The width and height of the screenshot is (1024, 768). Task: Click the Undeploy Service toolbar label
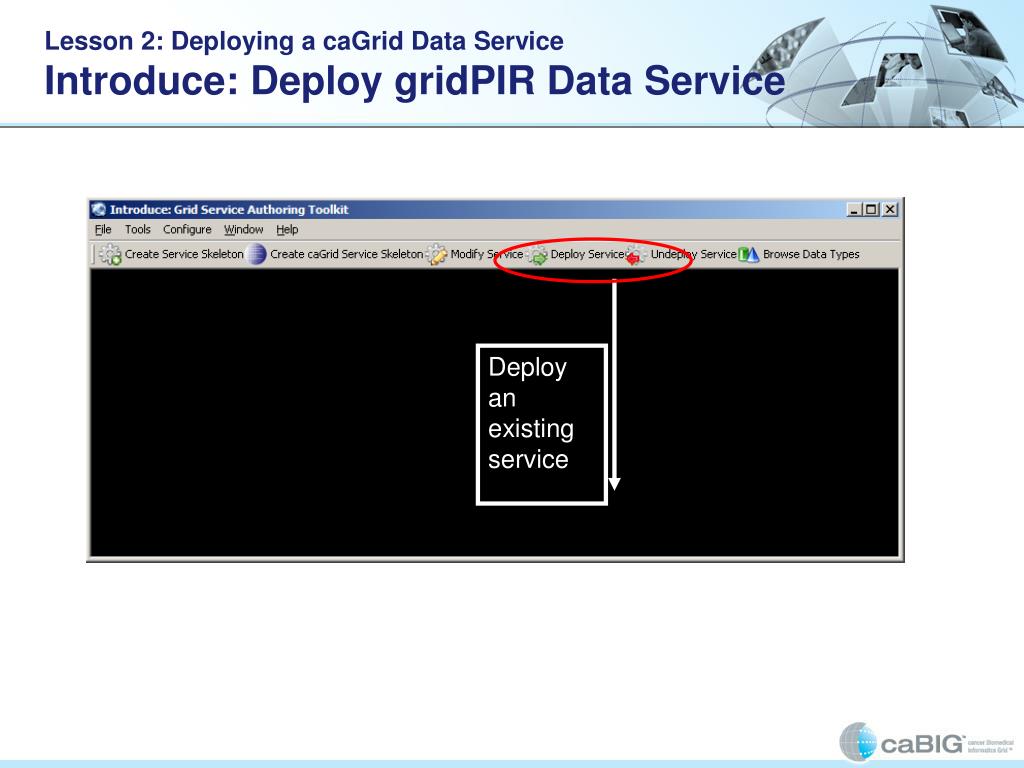tap(694, 254)
